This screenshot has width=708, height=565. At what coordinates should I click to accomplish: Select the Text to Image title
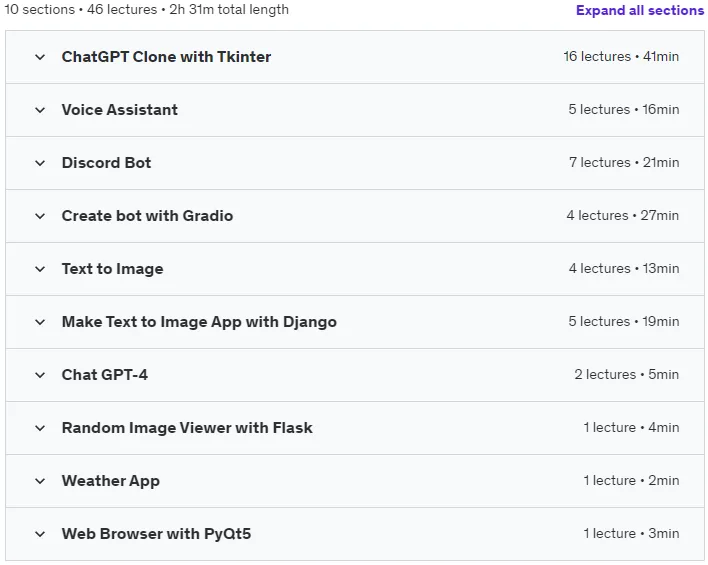pos(112,269)
